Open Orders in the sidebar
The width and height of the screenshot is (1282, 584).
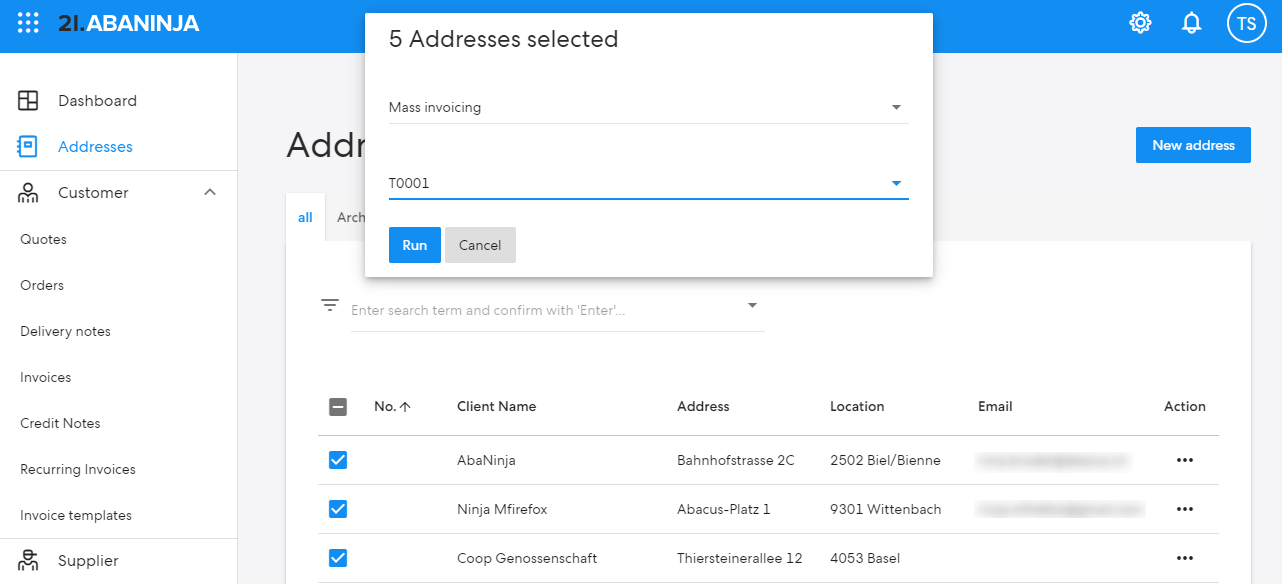pyautogui.click(x=42, y=285)
